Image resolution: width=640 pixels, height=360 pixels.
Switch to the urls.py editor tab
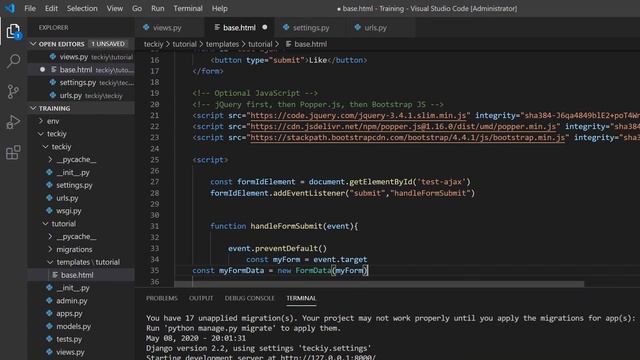[379, 27]
